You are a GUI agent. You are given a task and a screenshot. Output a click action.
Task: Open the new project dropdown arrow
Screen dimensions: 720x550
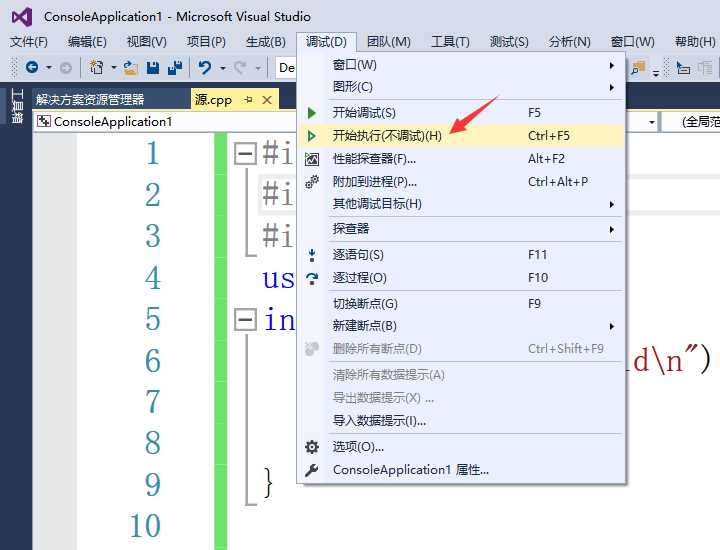(x=113, y=68)
